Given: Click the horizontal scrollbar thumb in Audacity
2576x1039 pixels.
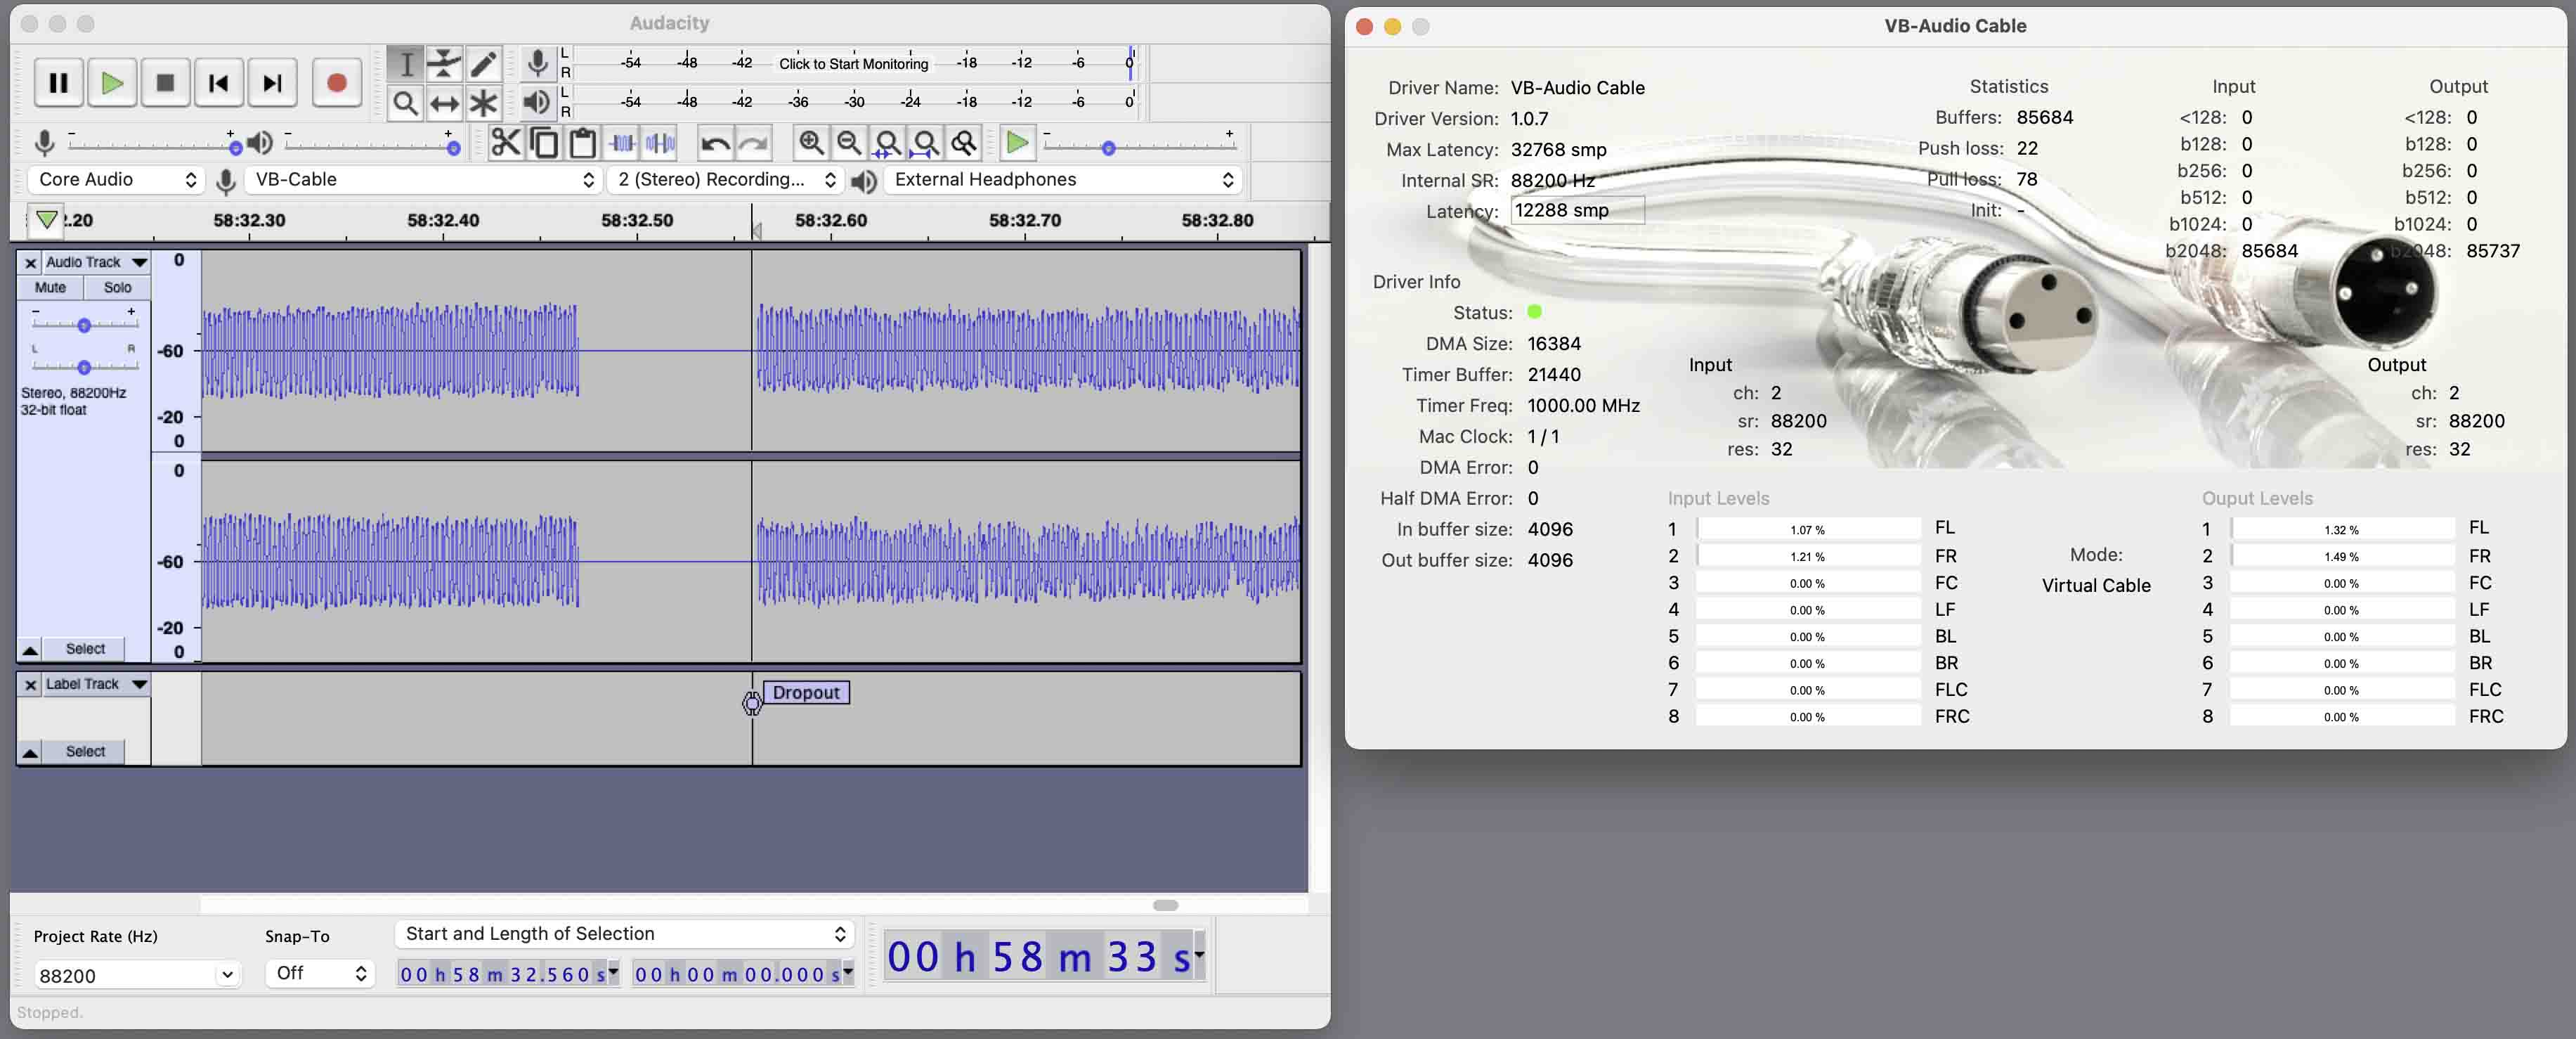Looking at the screenshot, I should (x=1165, y=905).
